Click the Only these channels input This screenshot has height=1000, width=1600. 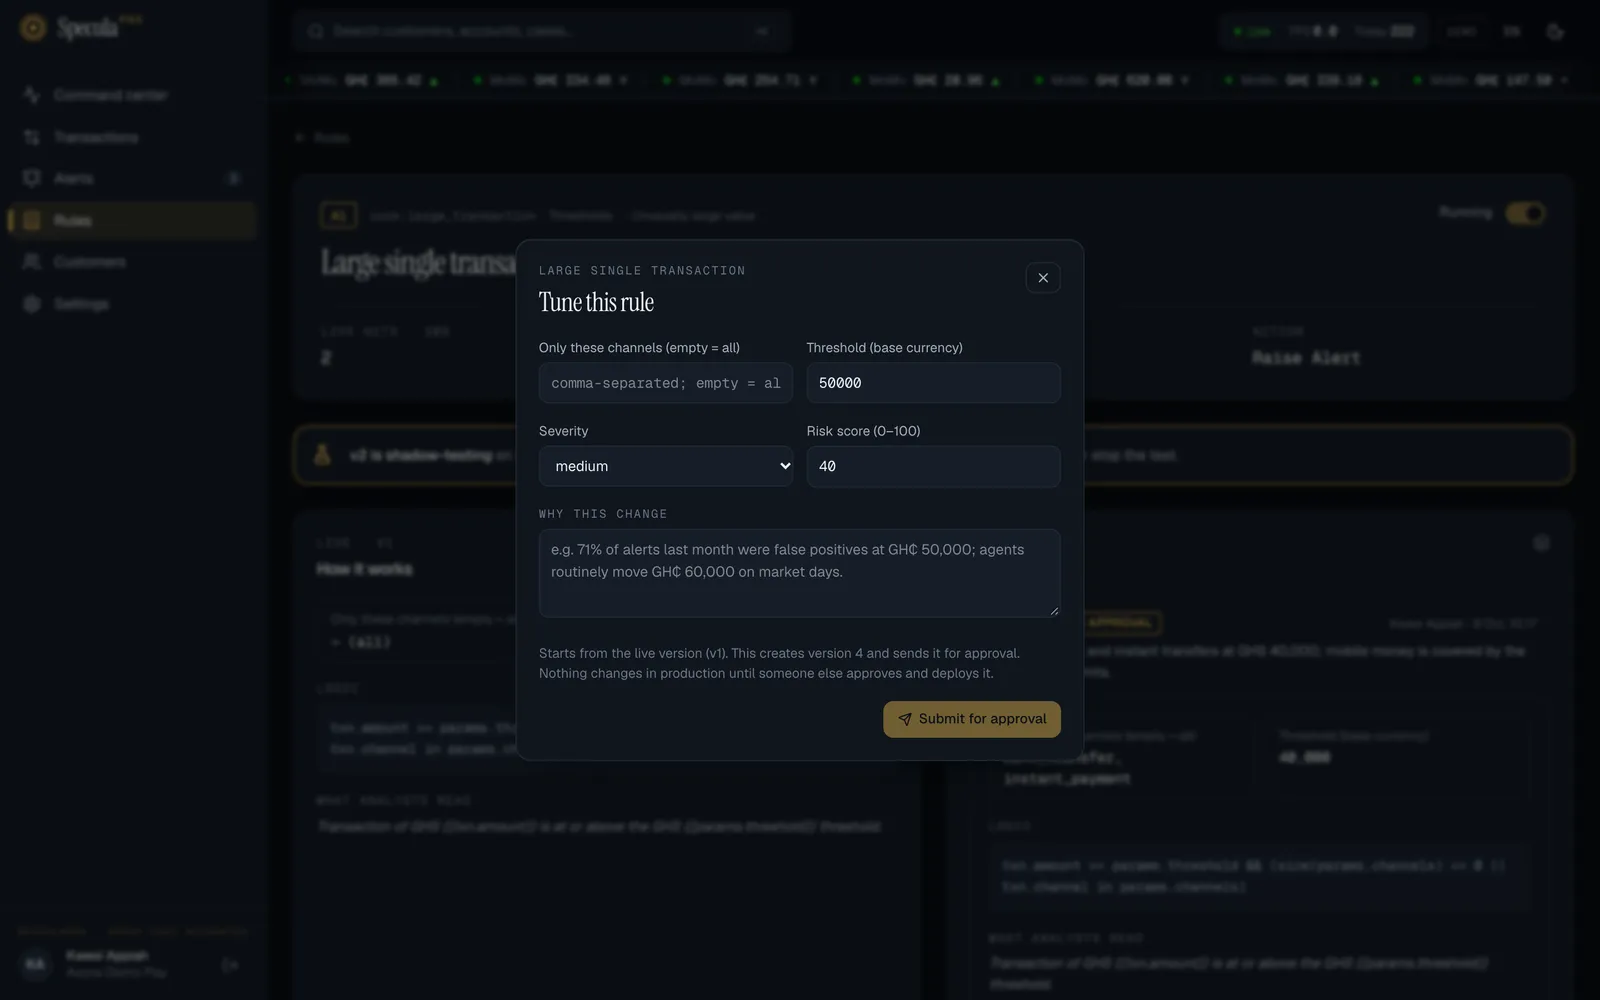point(666,383)
